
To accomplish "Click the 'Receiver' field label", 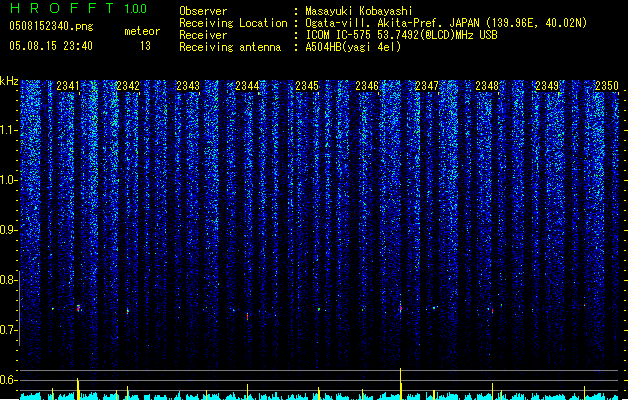I will coord(203,35).
